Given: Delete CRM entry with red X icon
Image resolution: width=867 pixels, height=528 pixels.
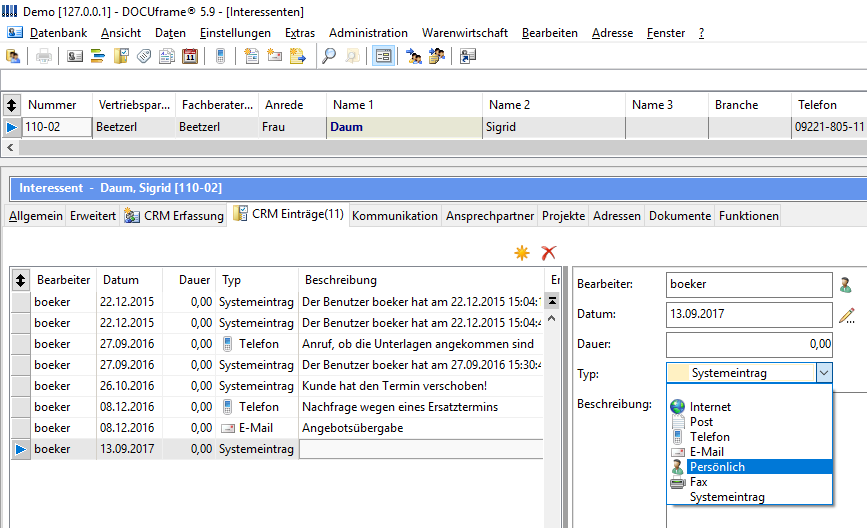Looking at the screenshot, I should (549, 253).
